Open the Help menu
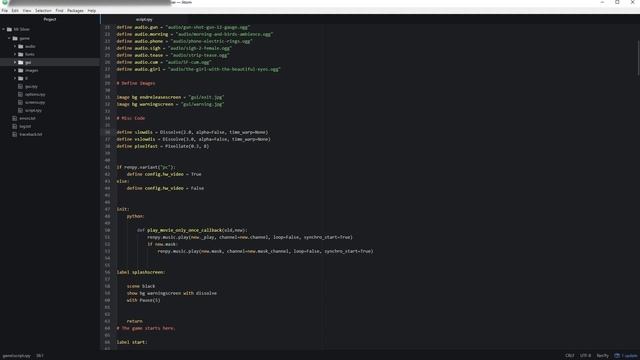640x360 pixels. (92, 11)
